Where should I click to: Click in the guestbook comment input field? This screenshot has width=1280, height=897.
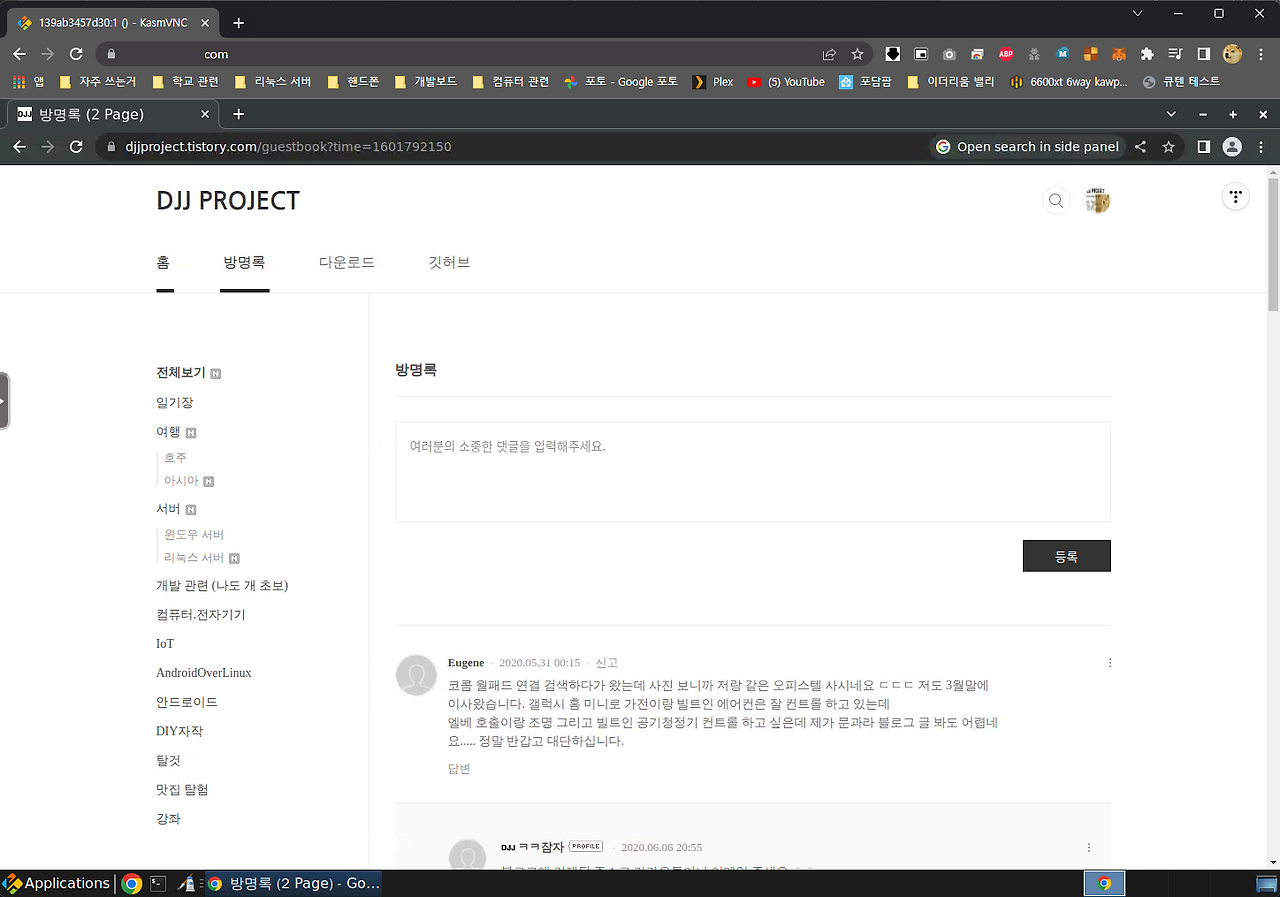(750, 470)
